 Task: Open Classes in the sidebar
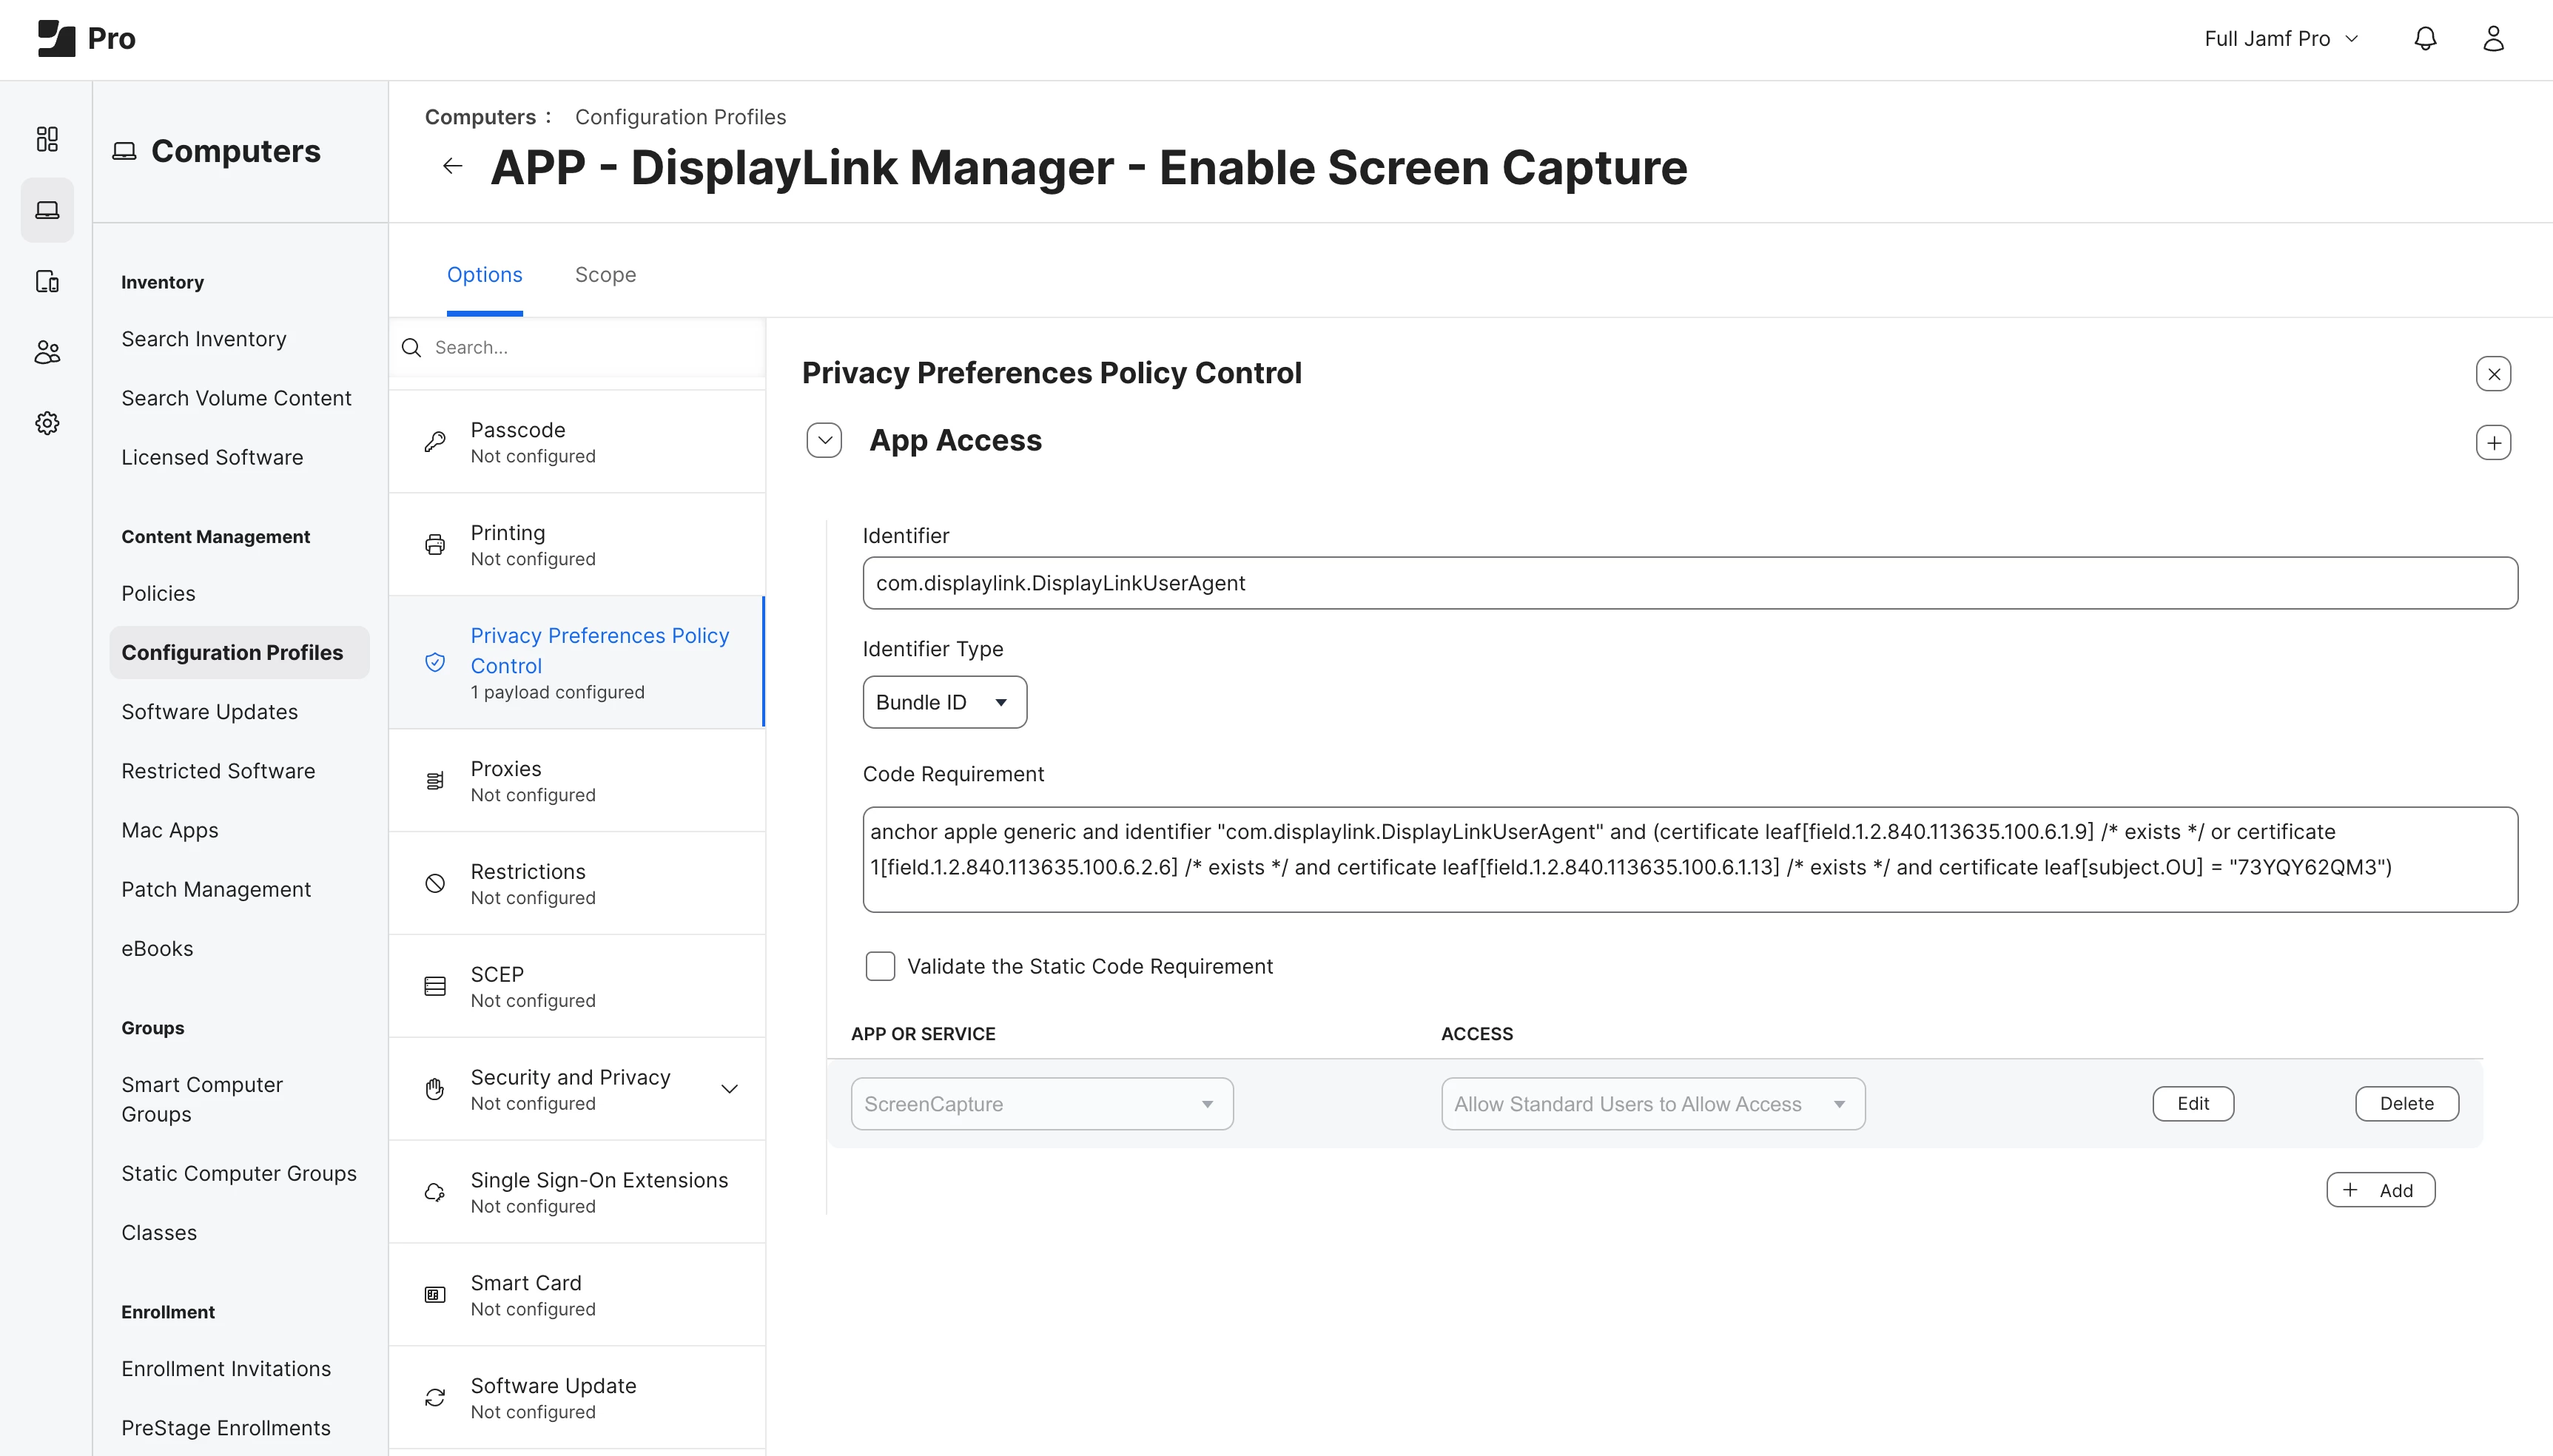pyautogui.click(x=159, y=1233)
